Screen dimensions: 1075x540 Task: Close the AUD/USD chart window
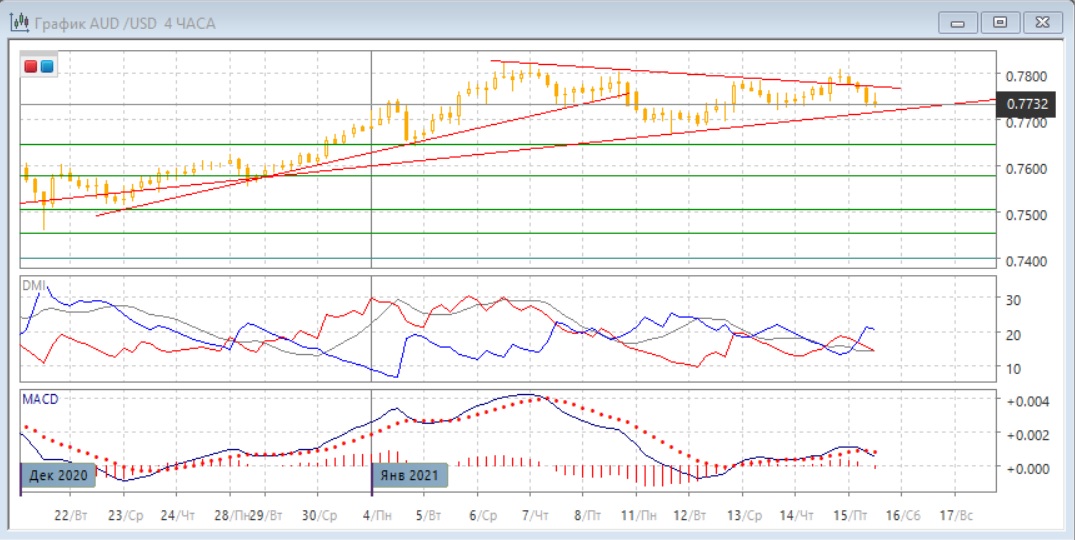point(1041,21)
